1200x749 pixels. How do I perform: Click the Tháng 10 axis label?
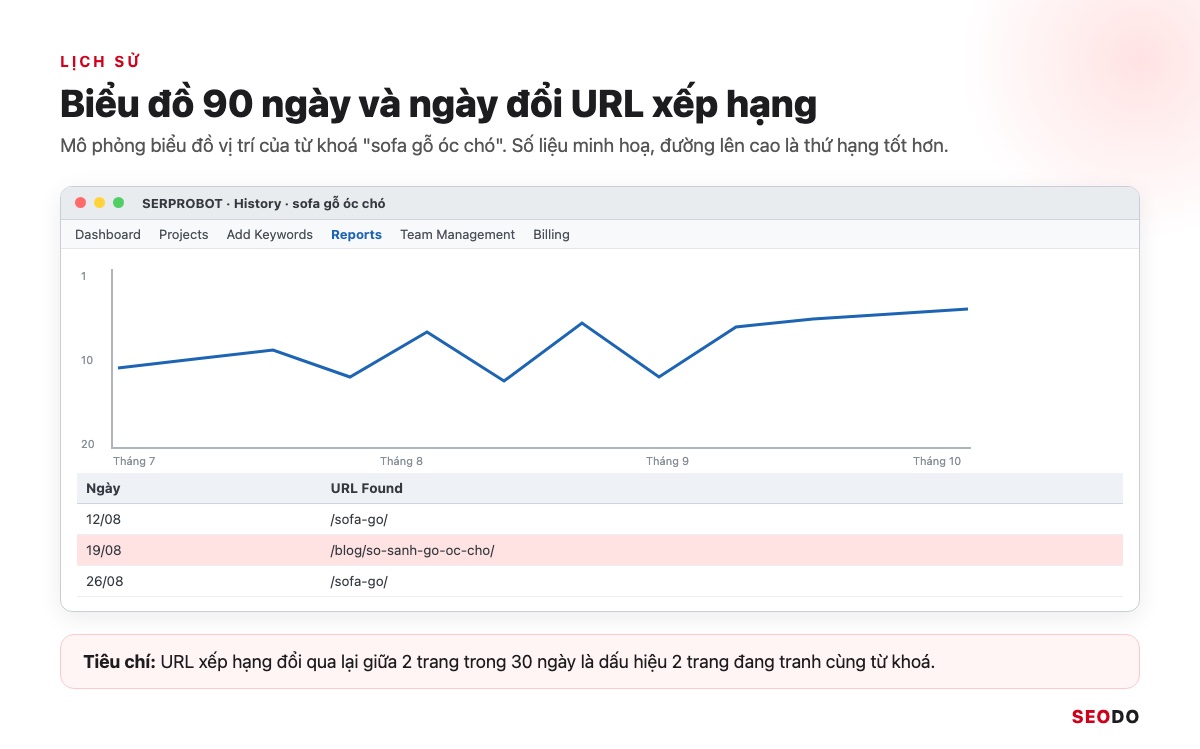pos(937,461)
